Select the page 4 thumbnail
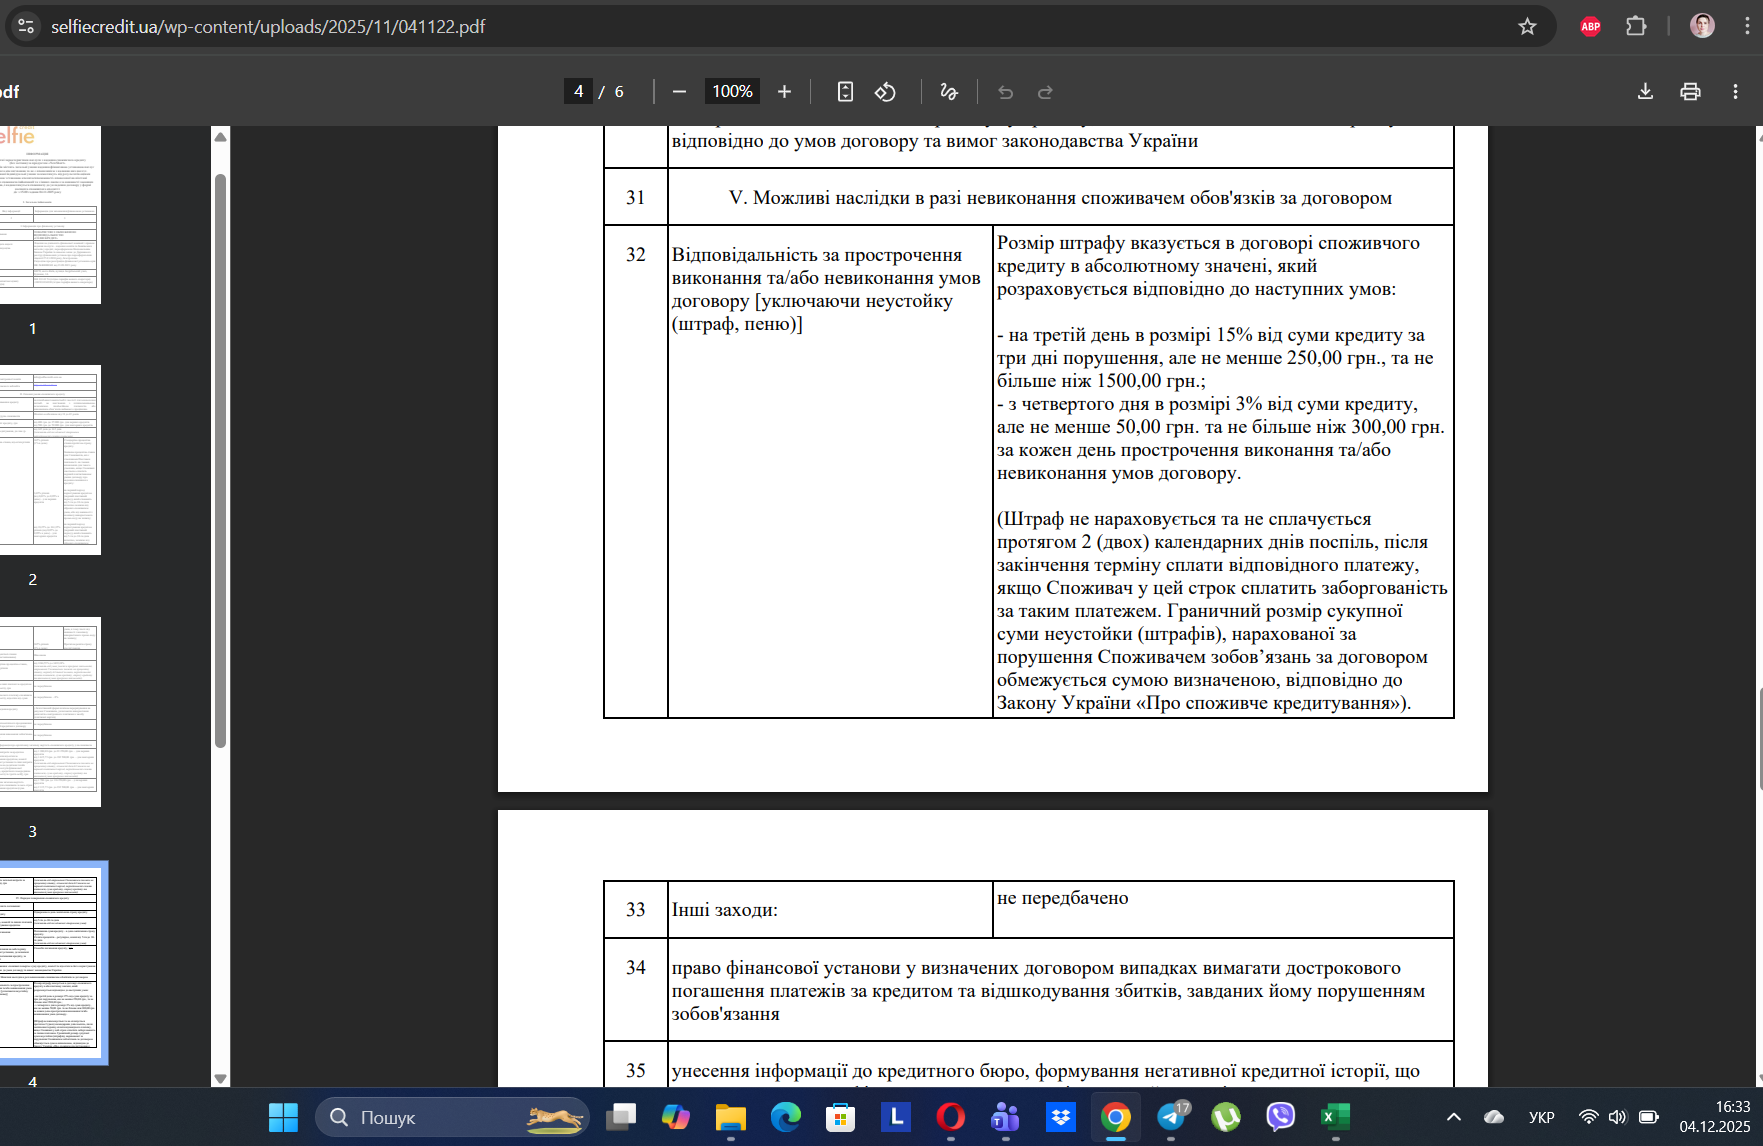1763x1146 pixels. click(51, 963)
